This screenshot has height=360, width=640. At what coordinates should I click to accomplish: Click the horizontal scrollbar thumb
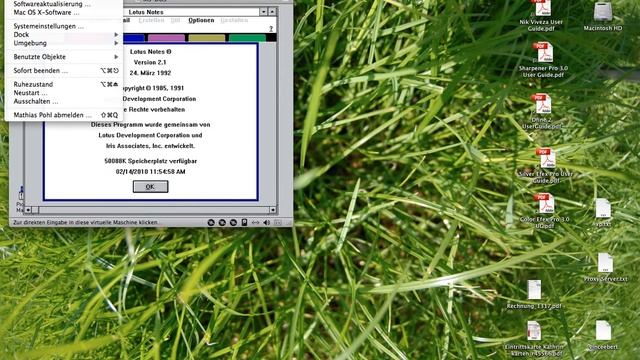(x=35, y=210)
